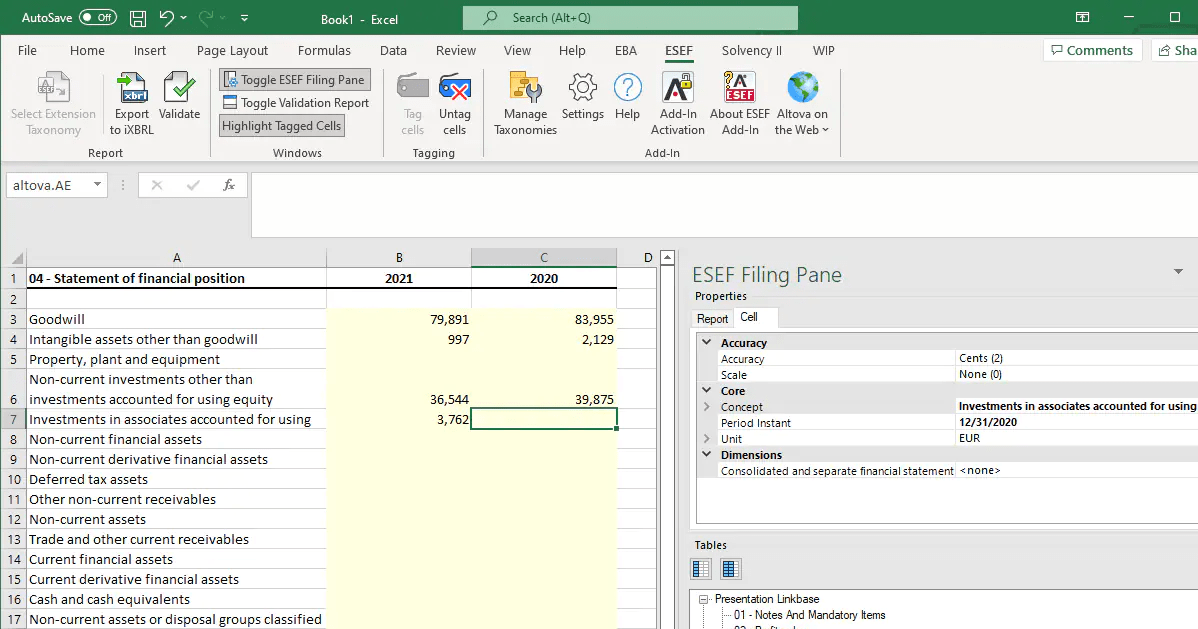Toggle the Validation Report window
The width and height of the screenshot is (1198, 629).
[x=295, y=102]
